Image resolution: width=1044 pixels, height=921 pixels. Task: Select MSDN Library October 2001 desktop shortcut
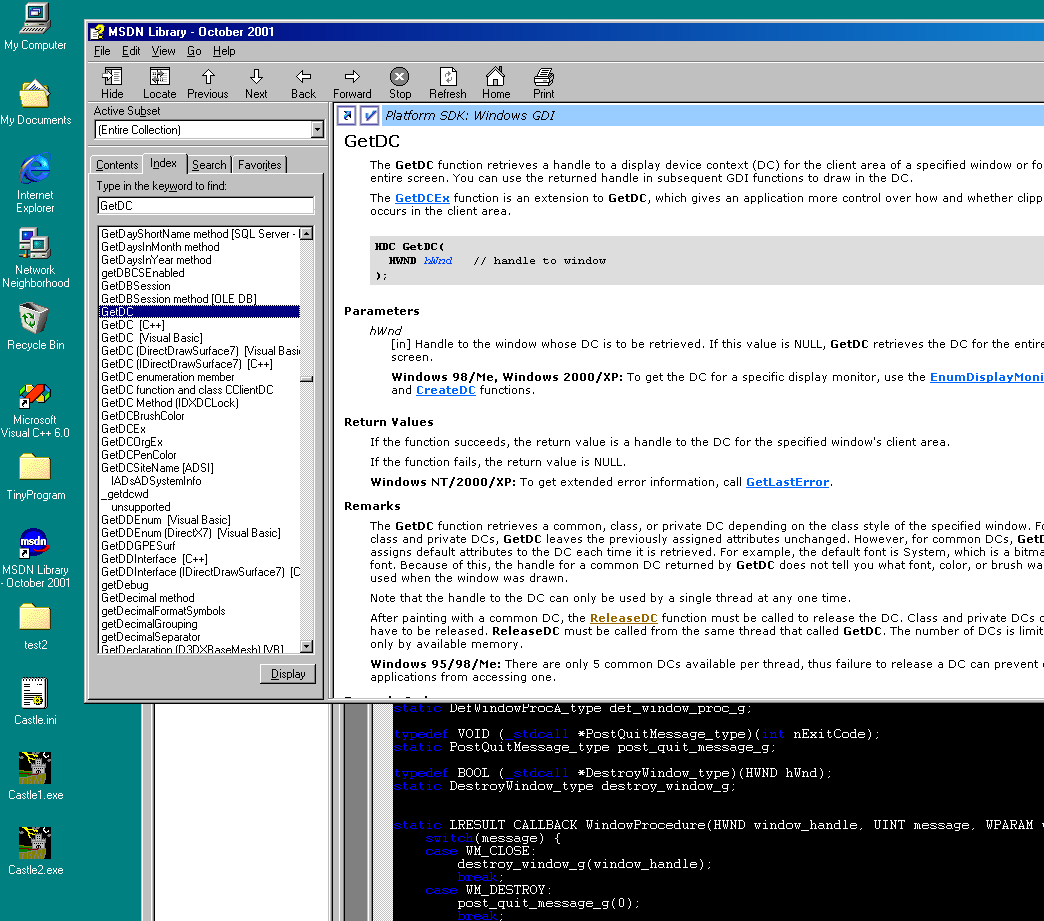[x=35, y=558]
